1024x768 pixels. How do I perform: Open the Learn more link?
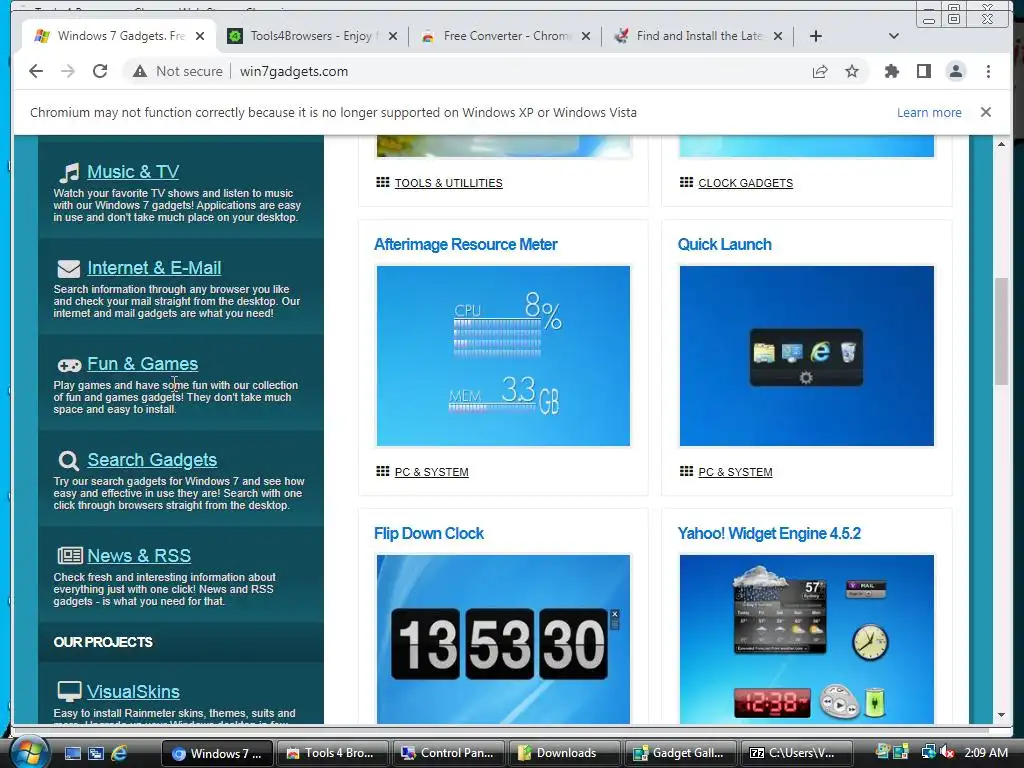[x=929, y=112]
